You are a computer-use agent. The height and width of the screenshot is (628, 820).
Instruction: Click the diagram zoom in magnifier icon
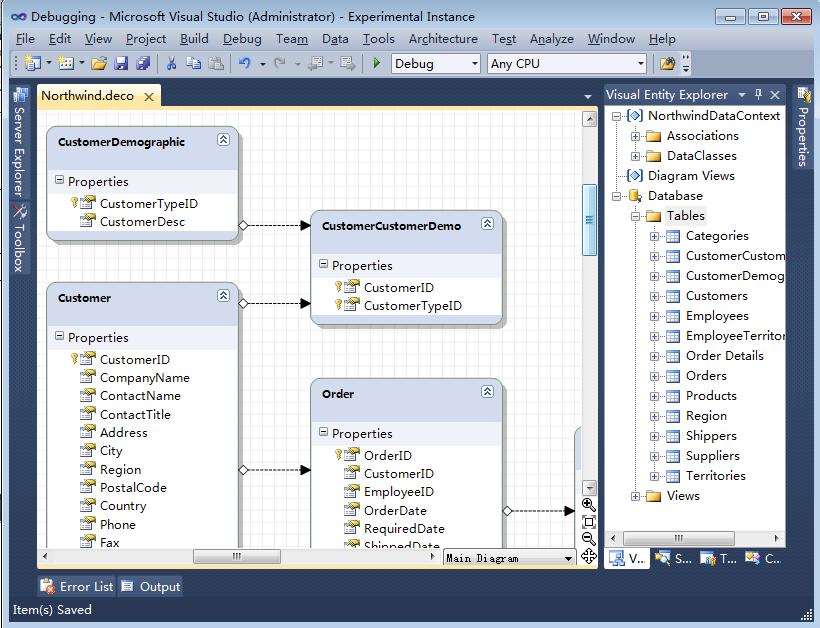click(589, 505)
